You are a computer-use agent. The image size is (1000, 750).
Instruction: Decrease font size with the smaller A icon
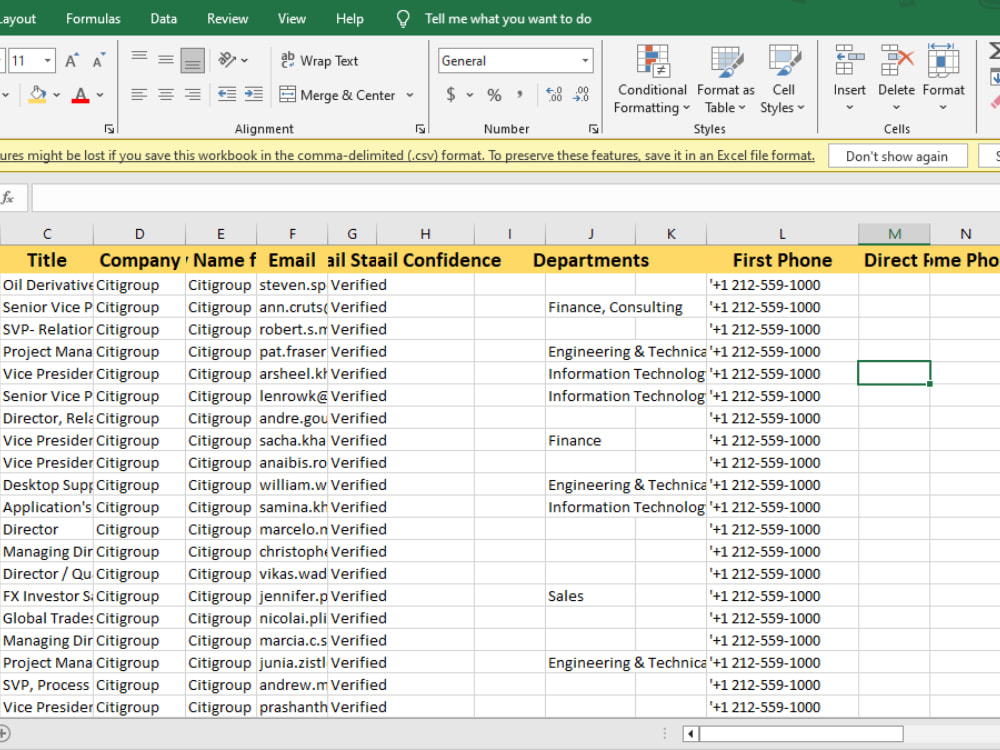98,61
